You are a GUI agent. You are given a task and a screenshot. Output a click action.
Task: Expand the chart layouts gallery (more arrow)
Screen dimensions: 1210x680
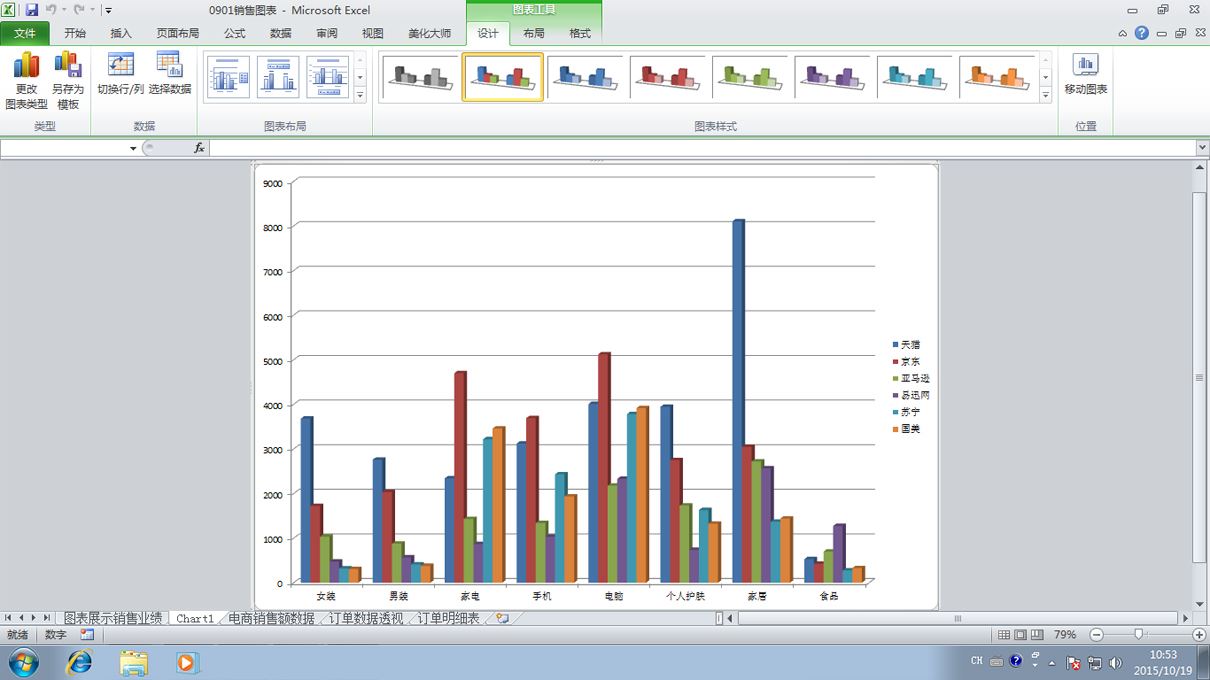(360, 95)
